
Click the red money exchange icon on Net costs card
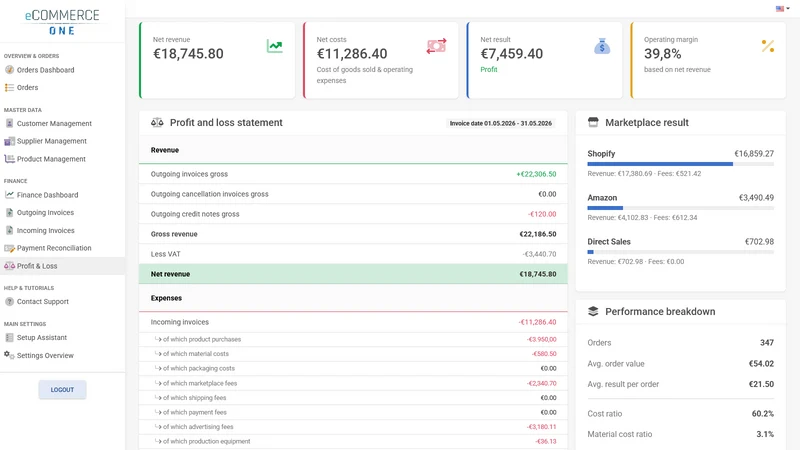pyautogui.click(x=436, y=46)
